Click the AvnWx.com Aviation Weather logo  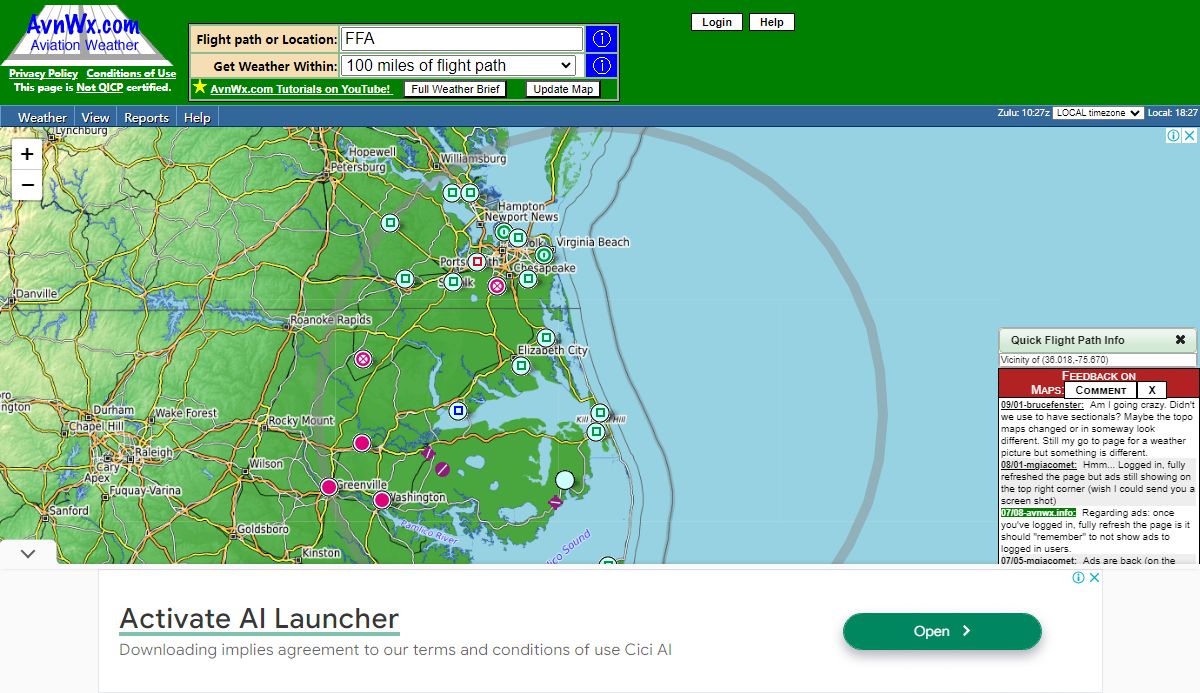pos(85,34)
